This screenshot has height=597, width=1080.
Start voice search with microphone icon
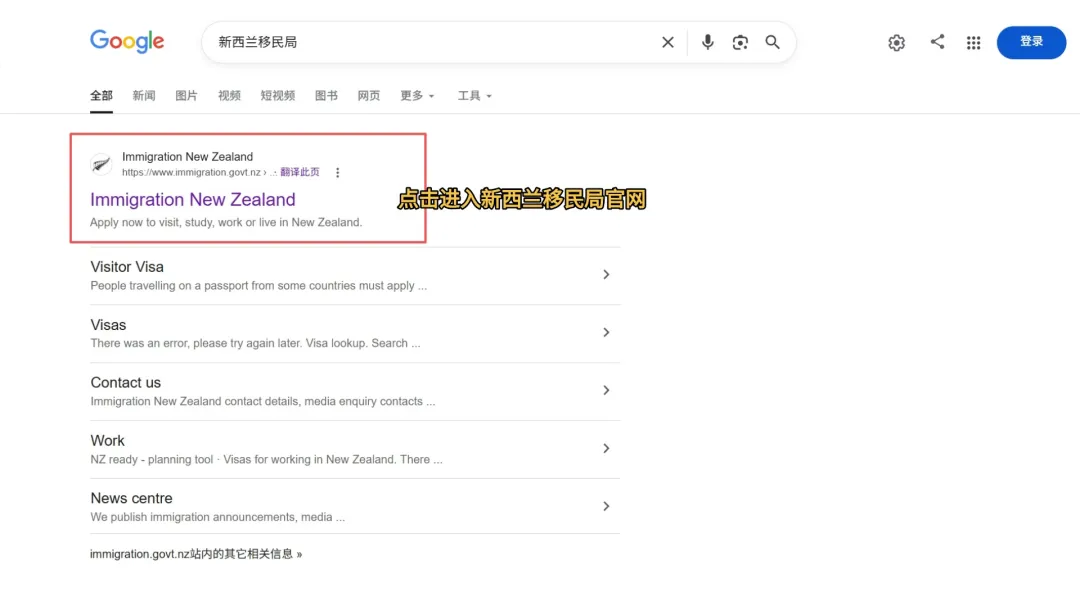tap(707, 42)
